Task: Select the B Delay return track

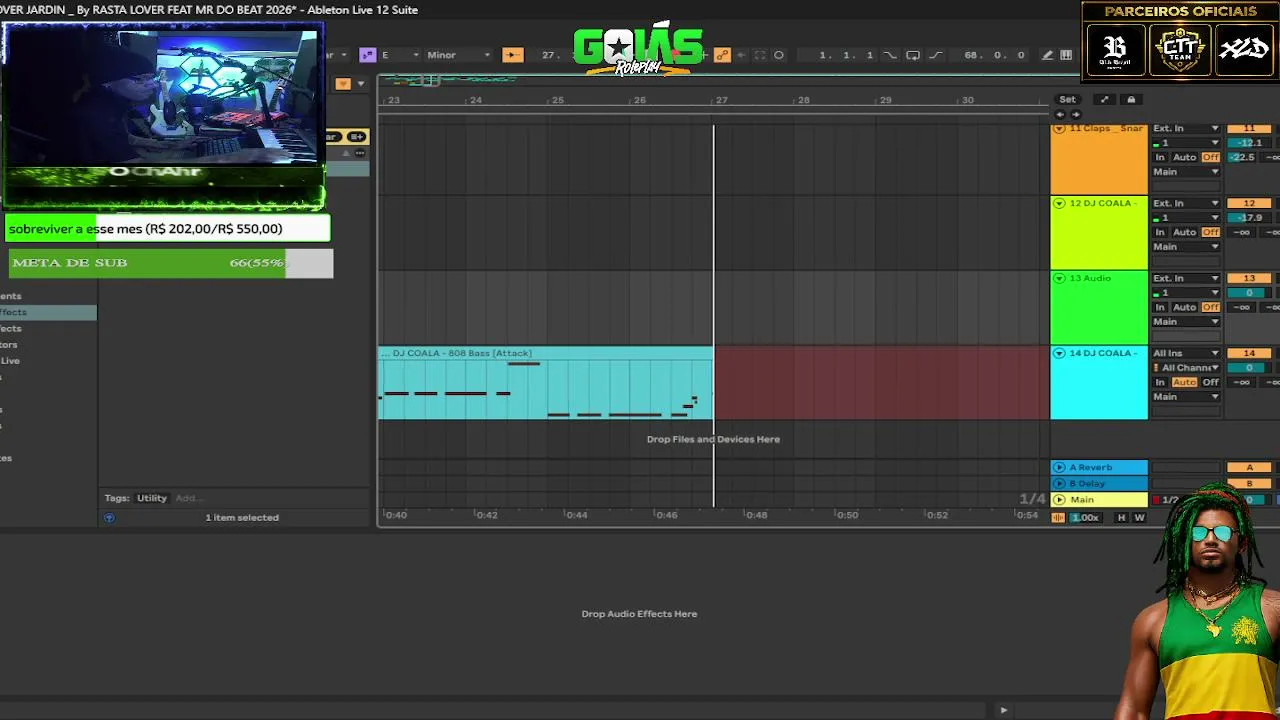Action: coord(1099,483)
